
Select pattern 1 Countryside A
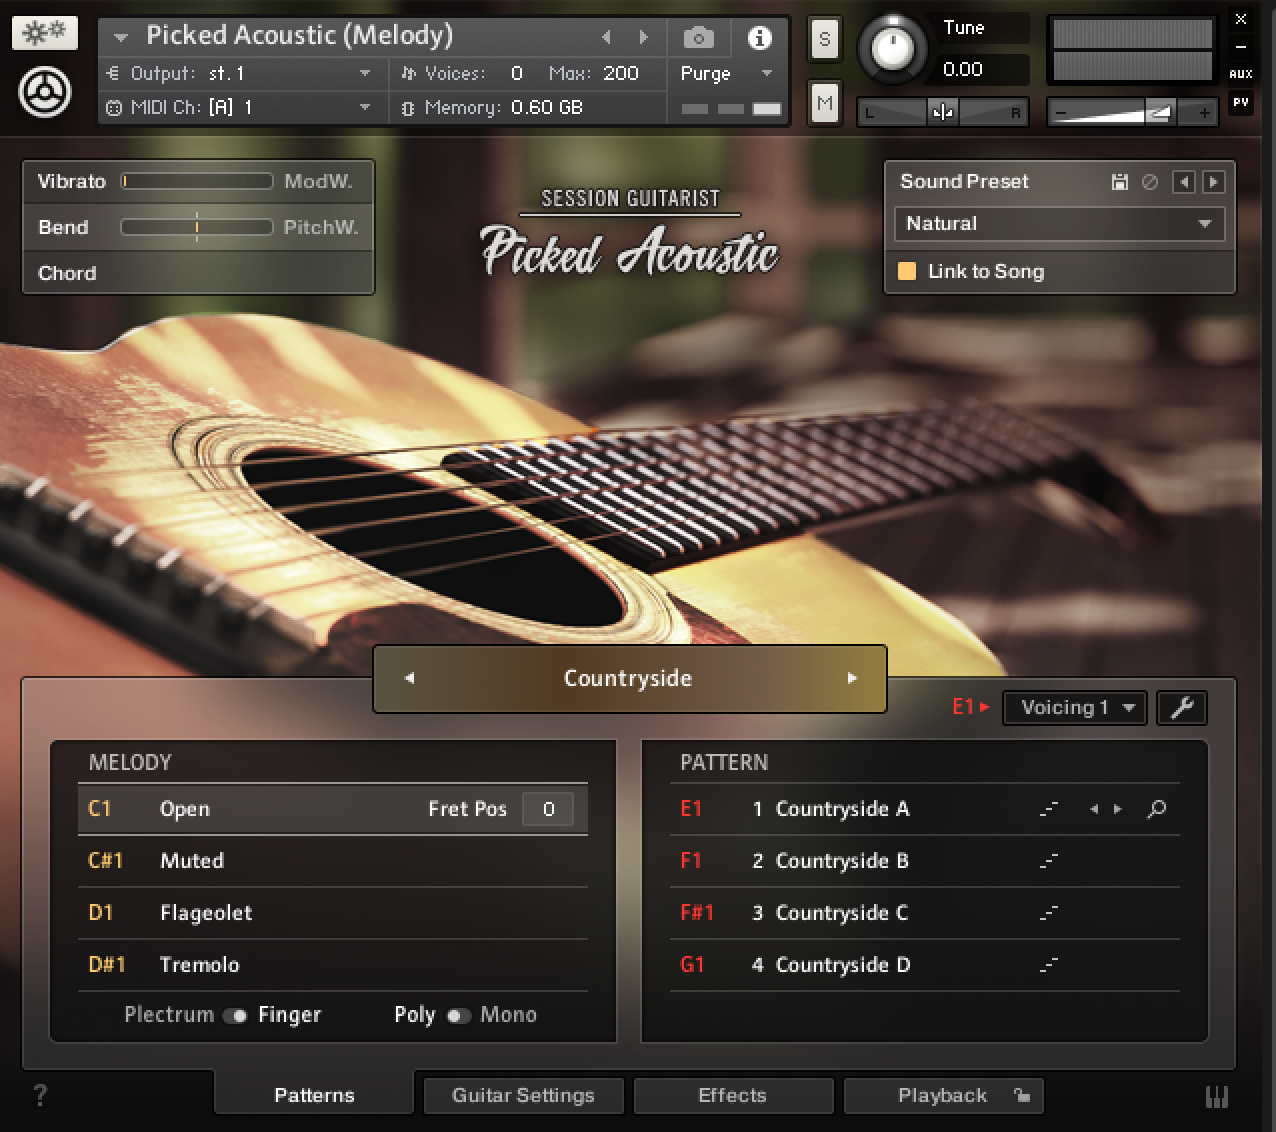coord(924,809)
